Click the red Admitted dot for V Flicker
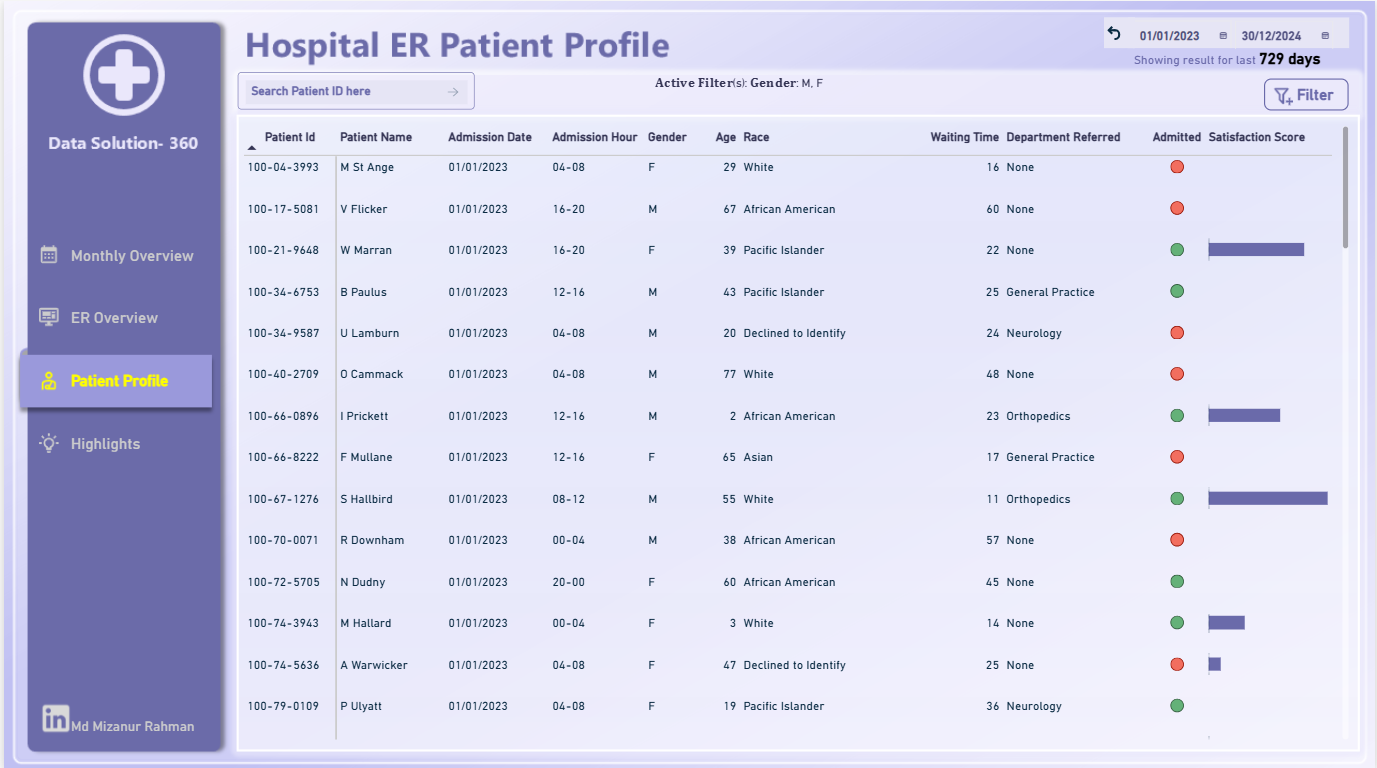 coord(1177,208)
